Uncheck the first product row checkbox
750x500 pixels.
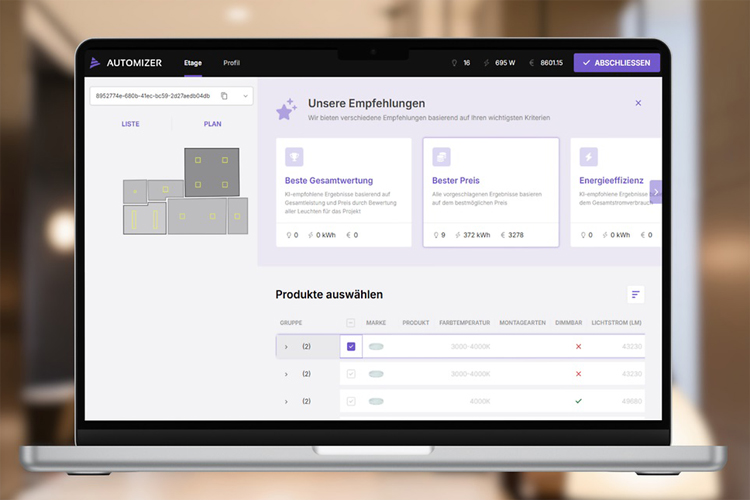tap(351, 346)
